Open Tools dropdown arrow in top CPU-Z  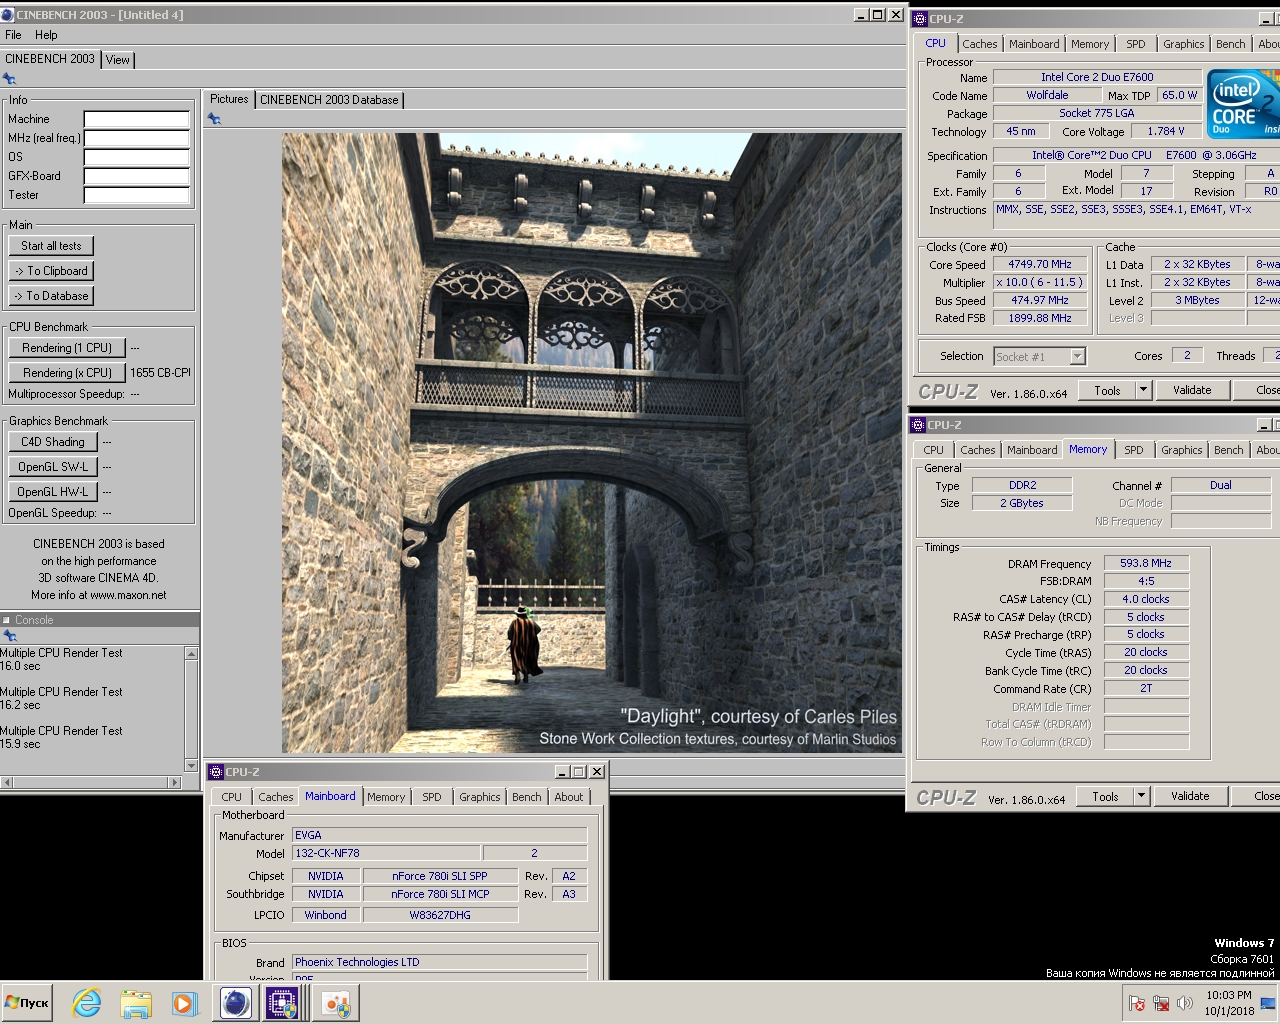[x=1143, y=390]
